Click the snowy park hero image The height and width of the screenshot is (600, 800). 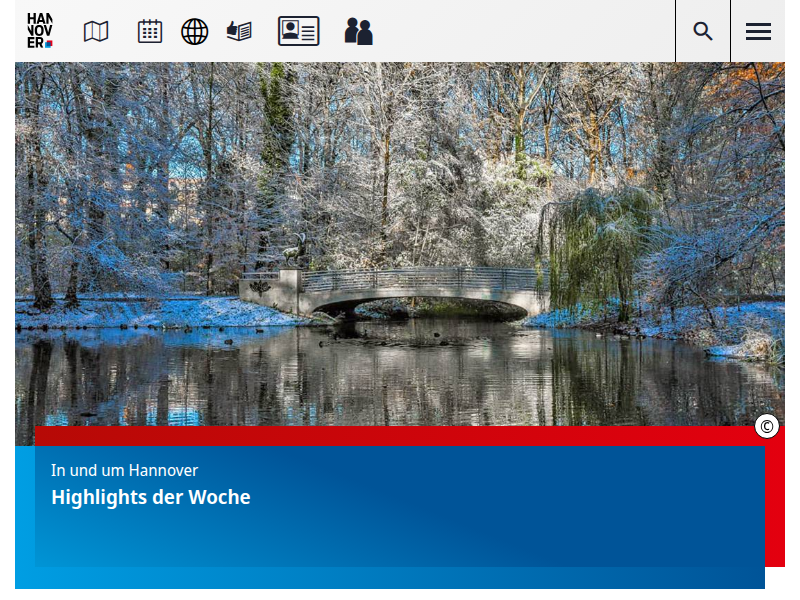400,150
